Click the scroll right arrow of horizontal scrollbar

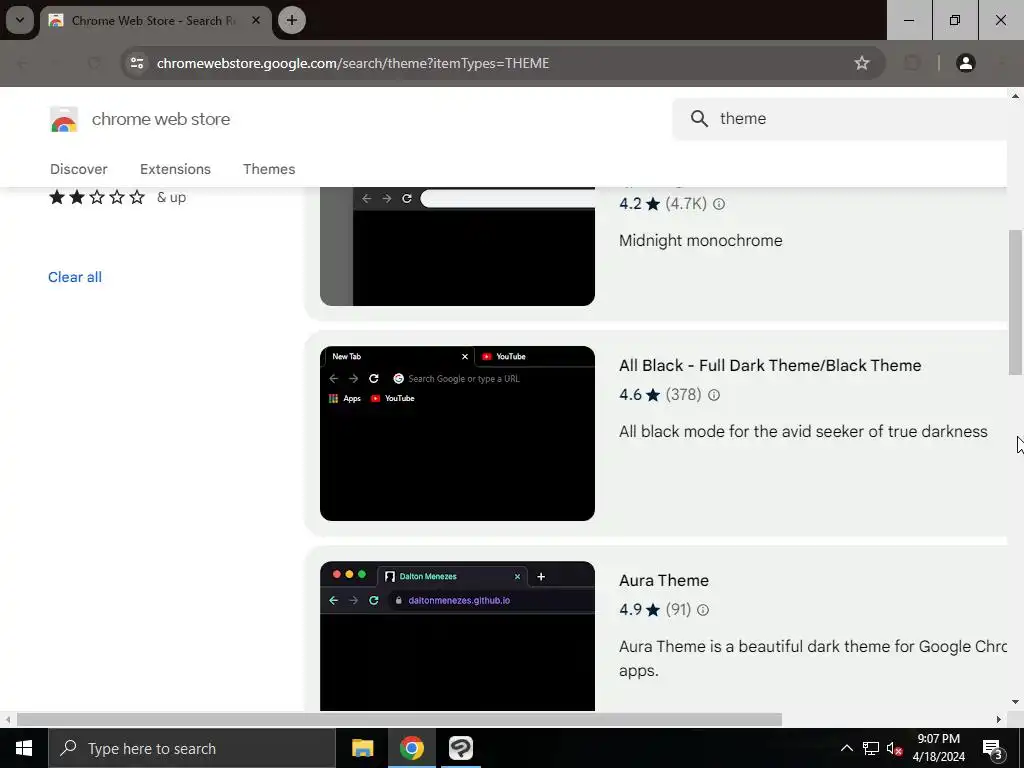point(999,720)
